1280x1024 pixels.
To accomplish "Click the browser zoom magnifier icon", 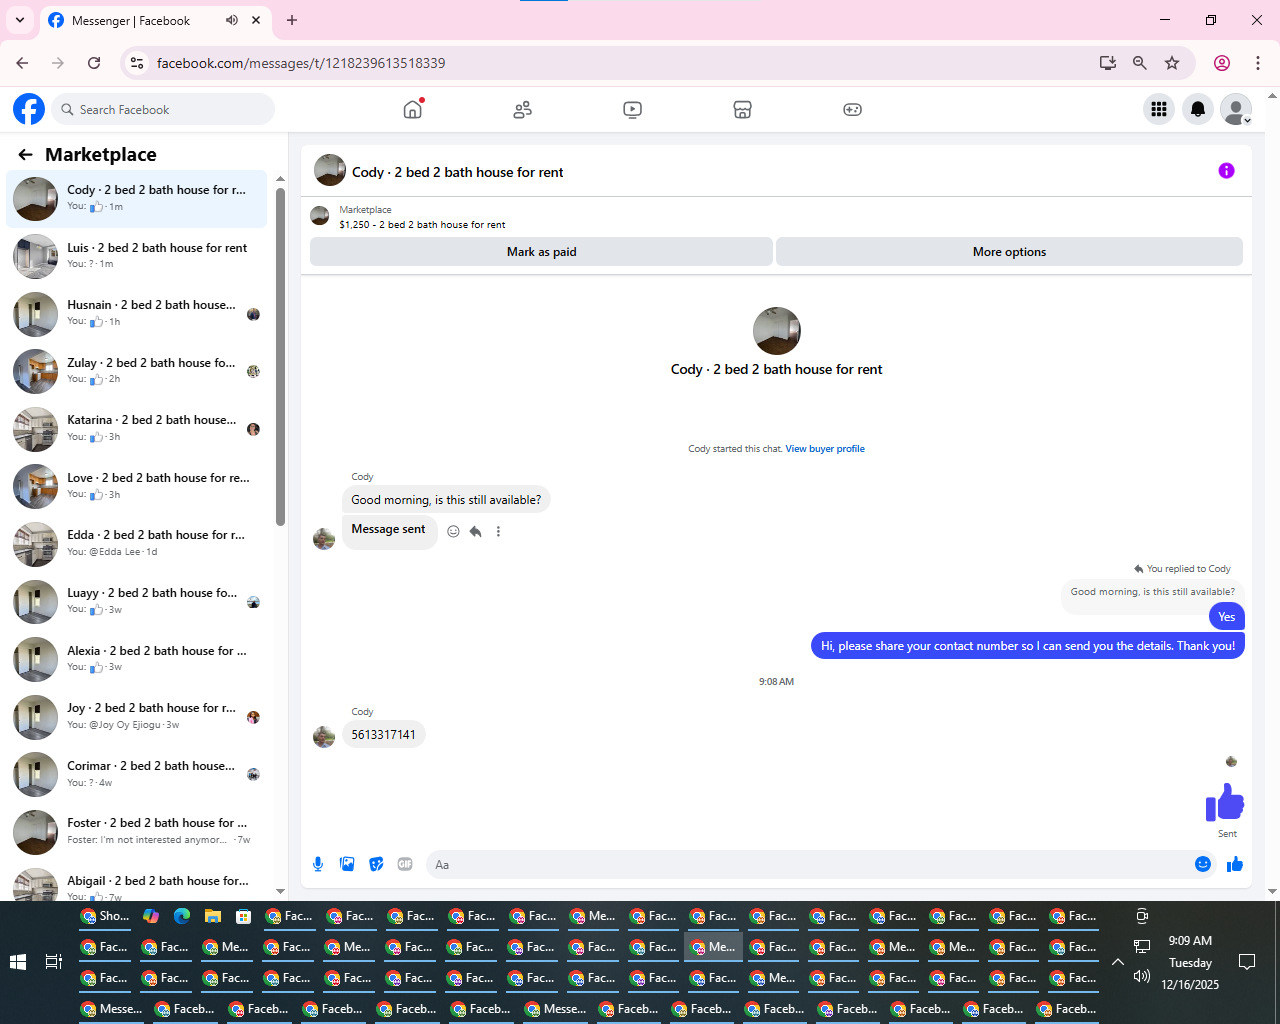I will (x=1139, y=63).
